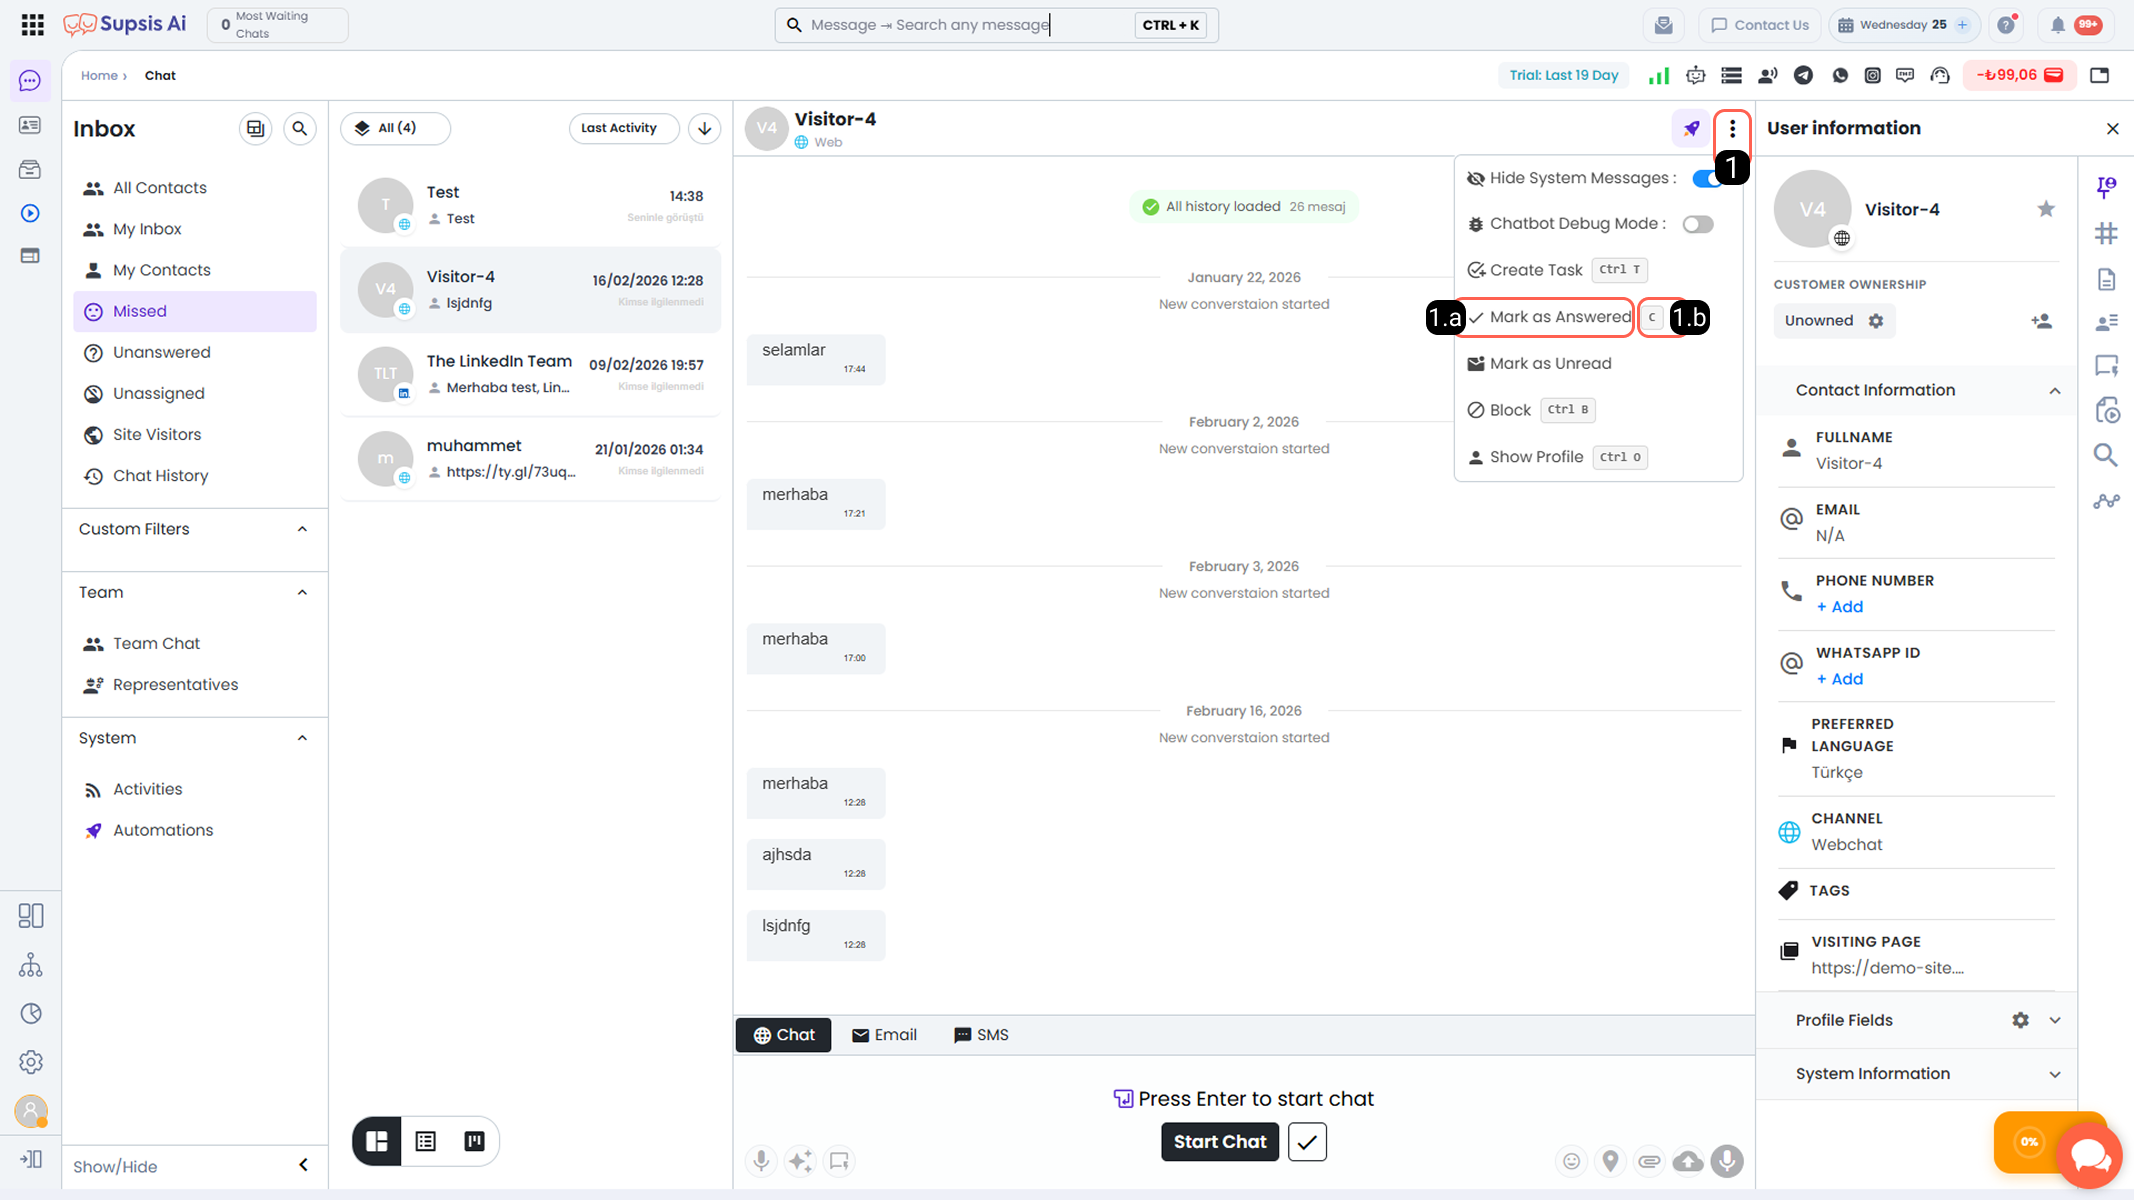Open the three-dot chat options menu

[1732, 128]
